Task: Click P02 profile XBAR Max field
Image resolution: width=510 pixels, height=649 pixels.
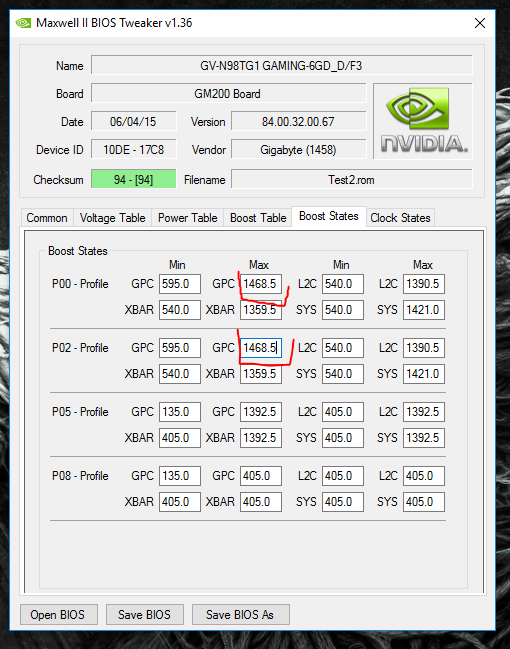Action: (x=261, y=374)
